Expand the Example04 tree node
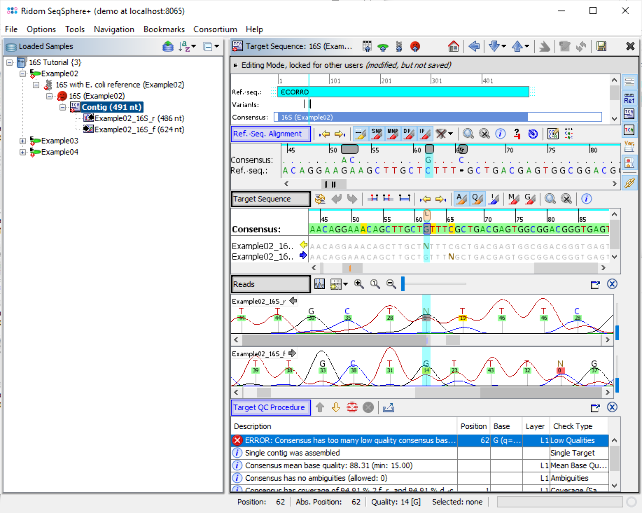Viewport: 642px width, 513px height. point(23,152)
